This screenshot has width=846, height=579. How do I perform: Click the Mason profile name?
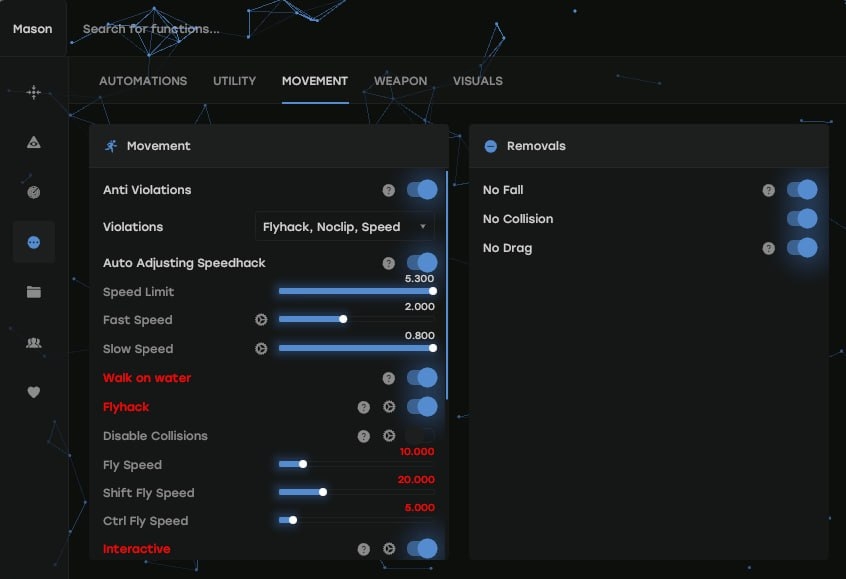33,29
